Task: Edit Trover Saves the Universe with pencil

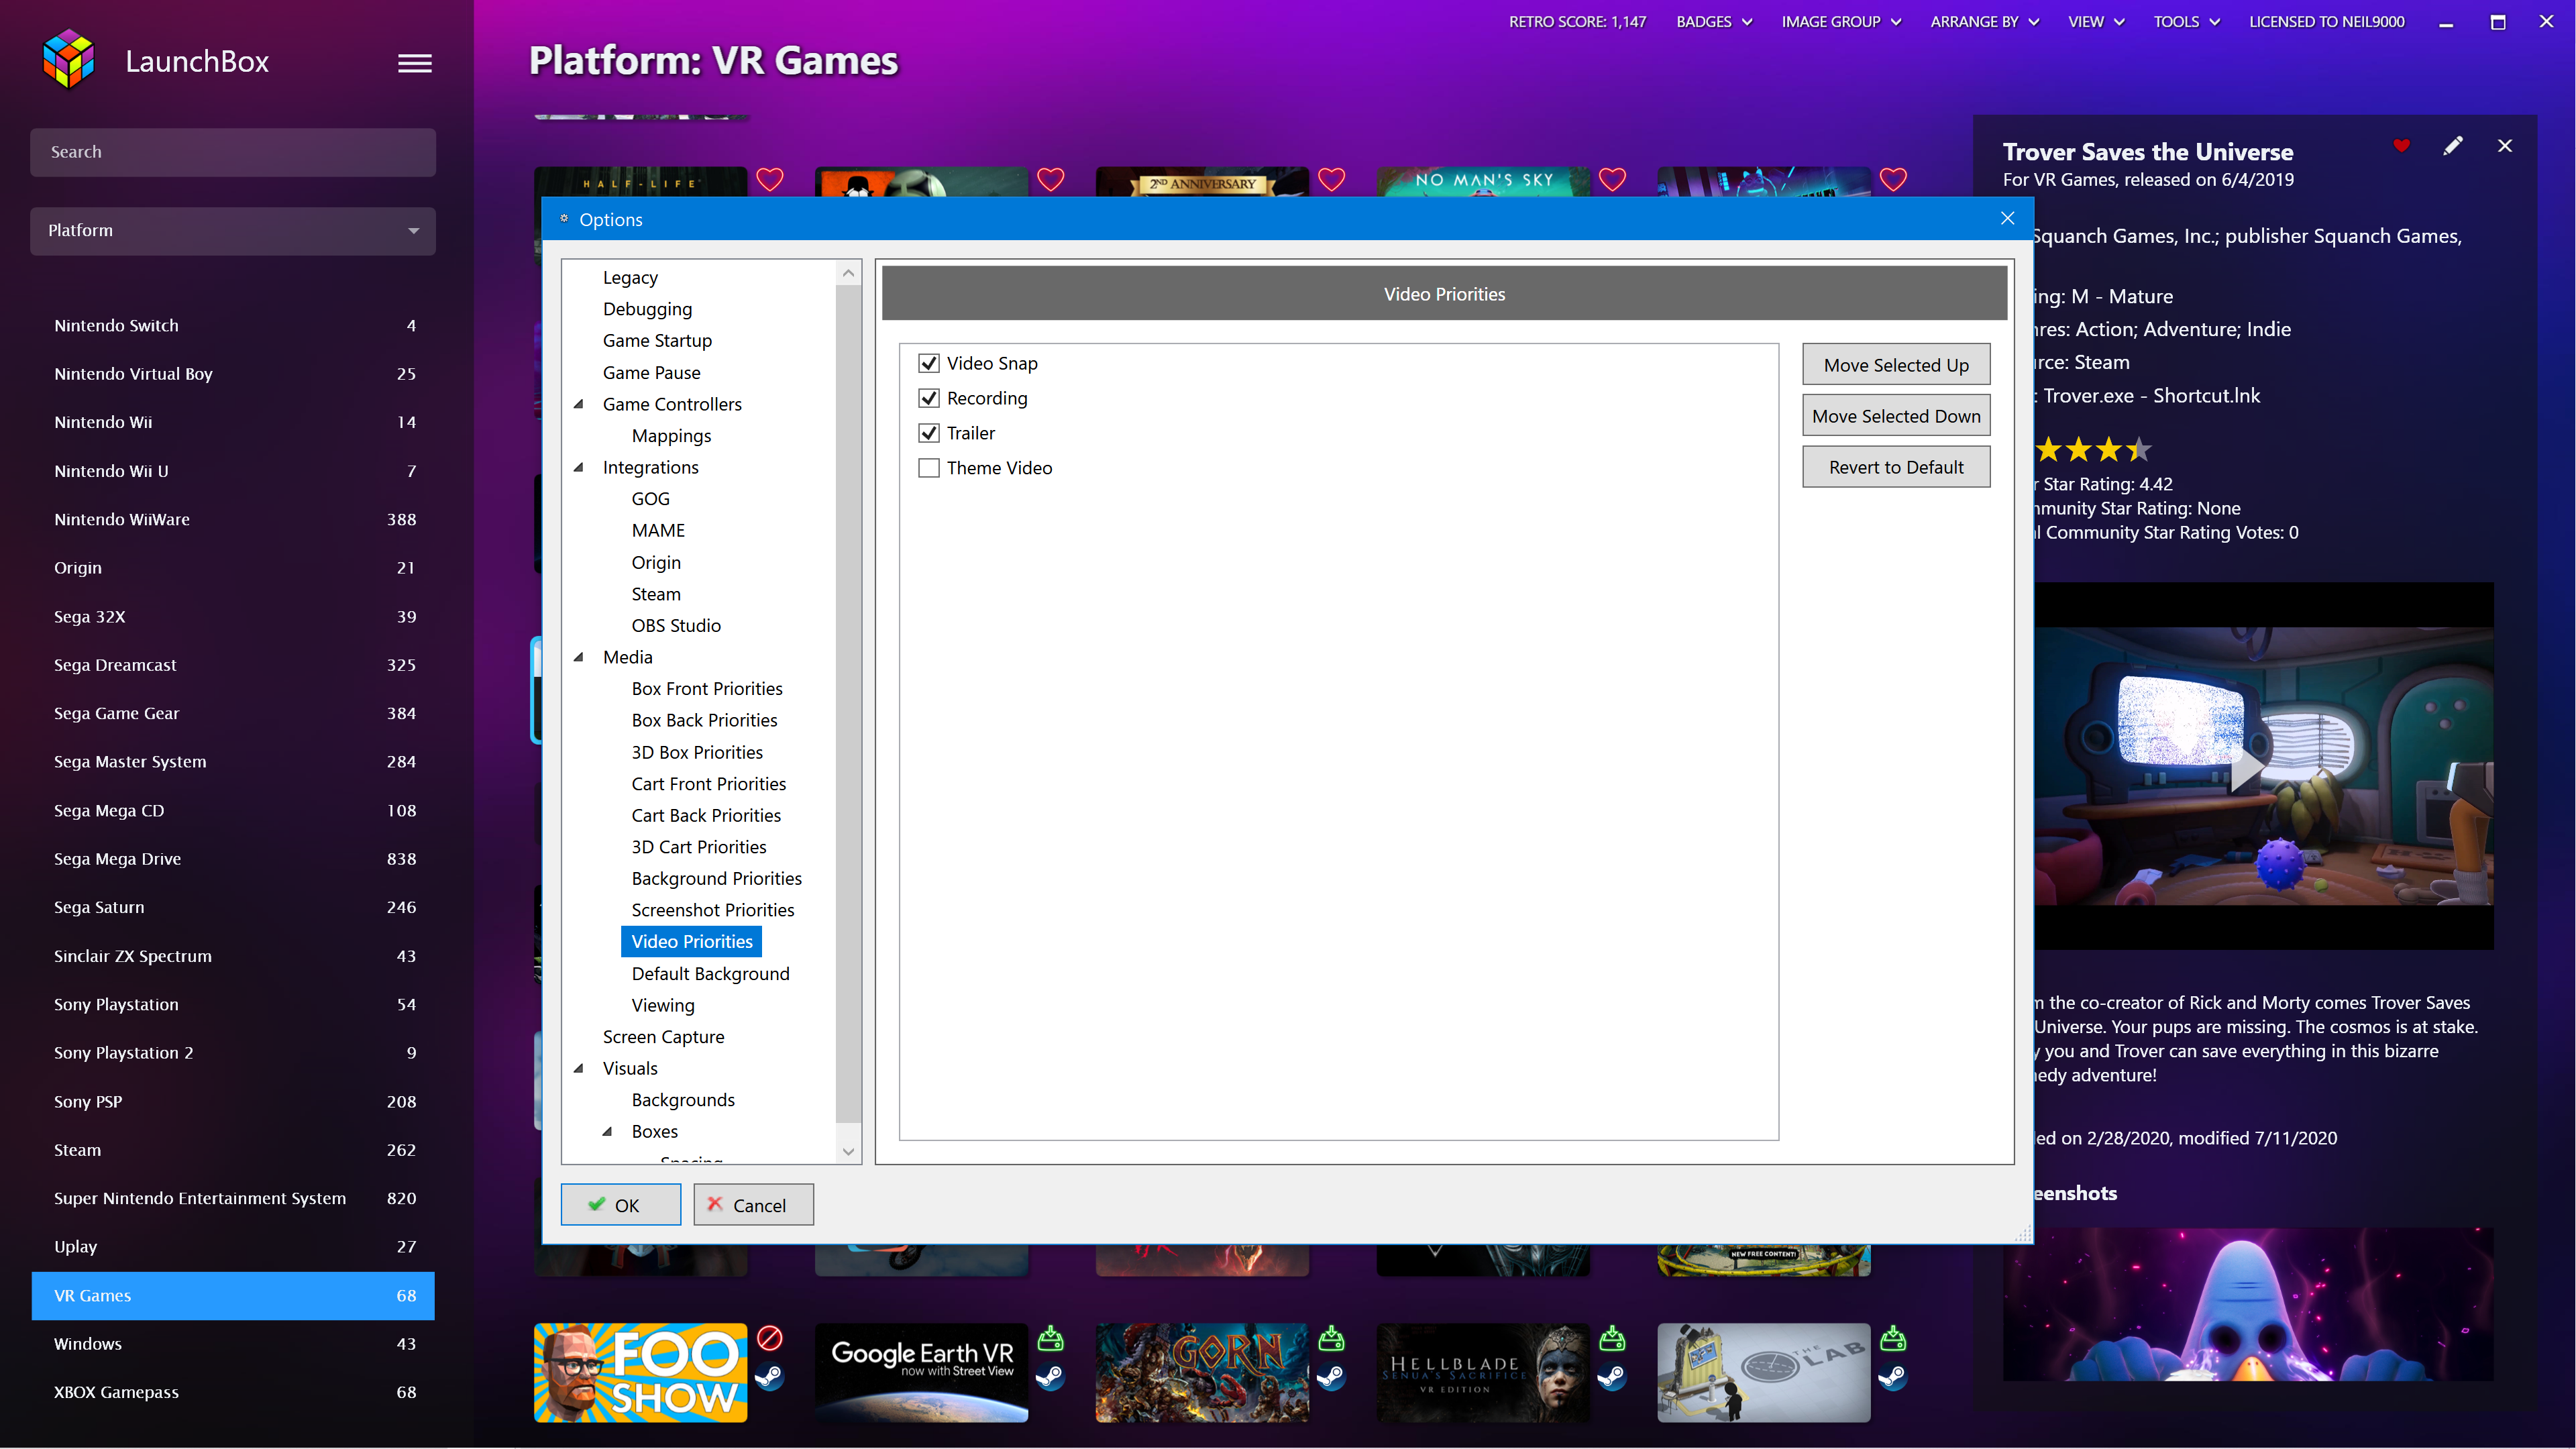Action: (x=2453, y=146)
